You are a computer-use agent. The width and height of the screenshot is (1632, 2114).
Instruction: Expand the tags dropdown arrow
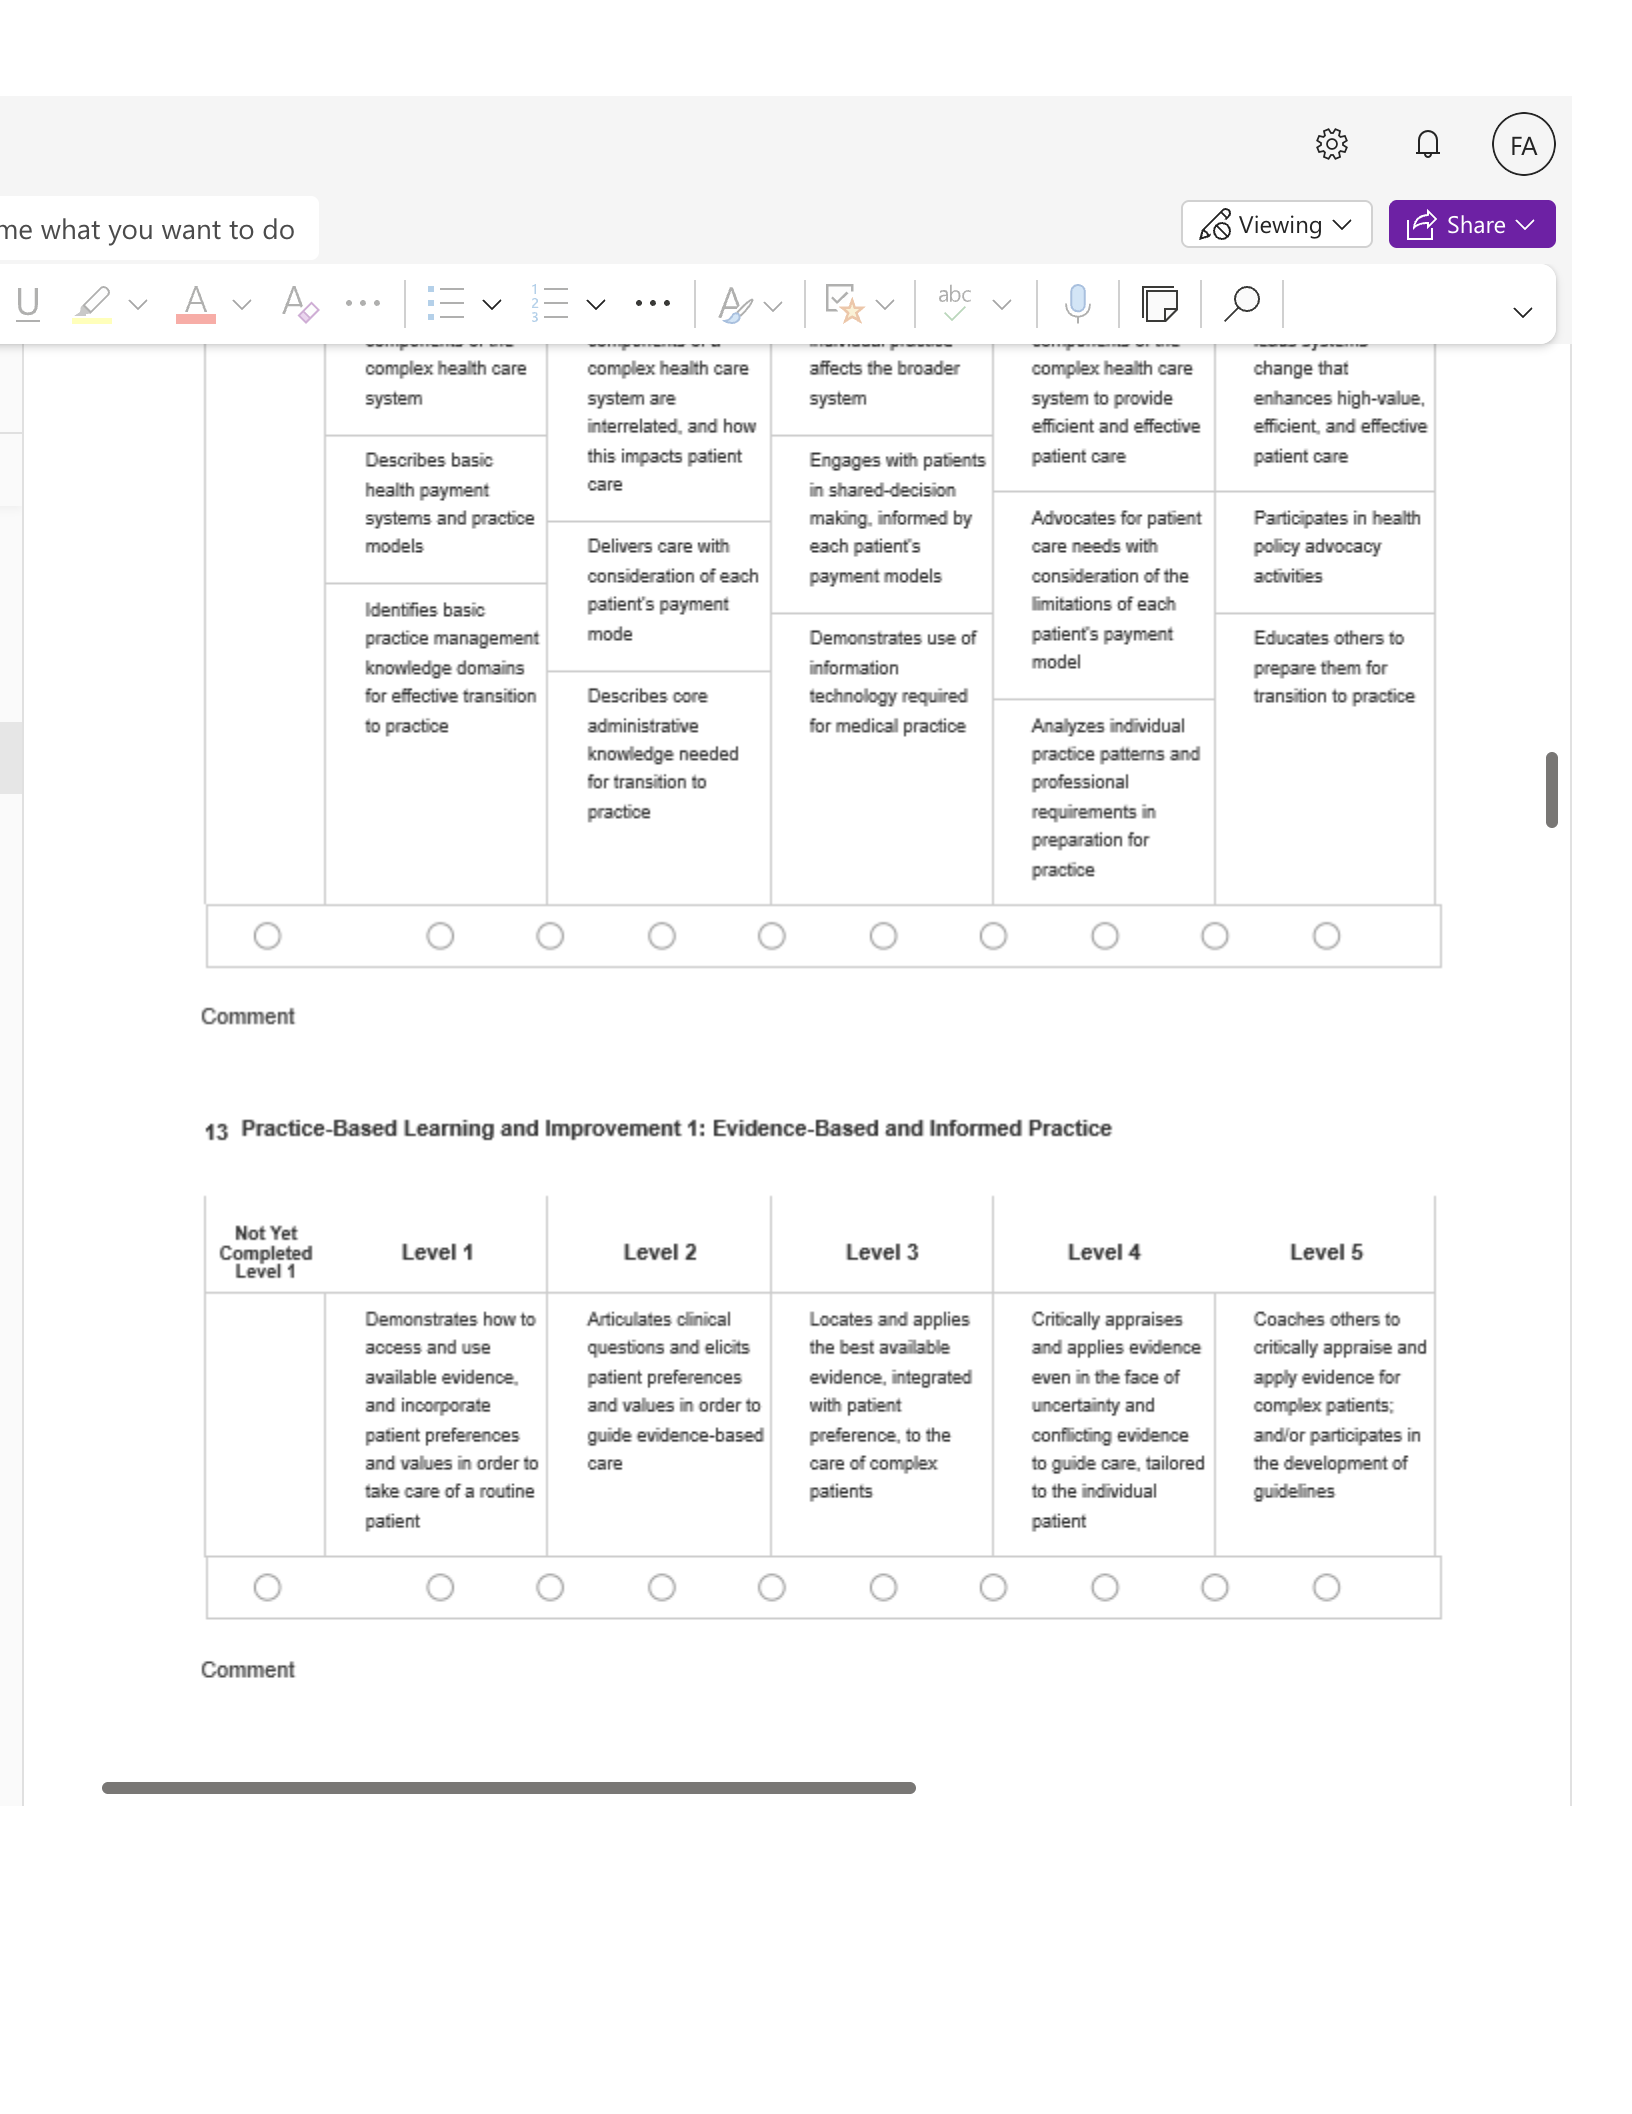[885, 304]
